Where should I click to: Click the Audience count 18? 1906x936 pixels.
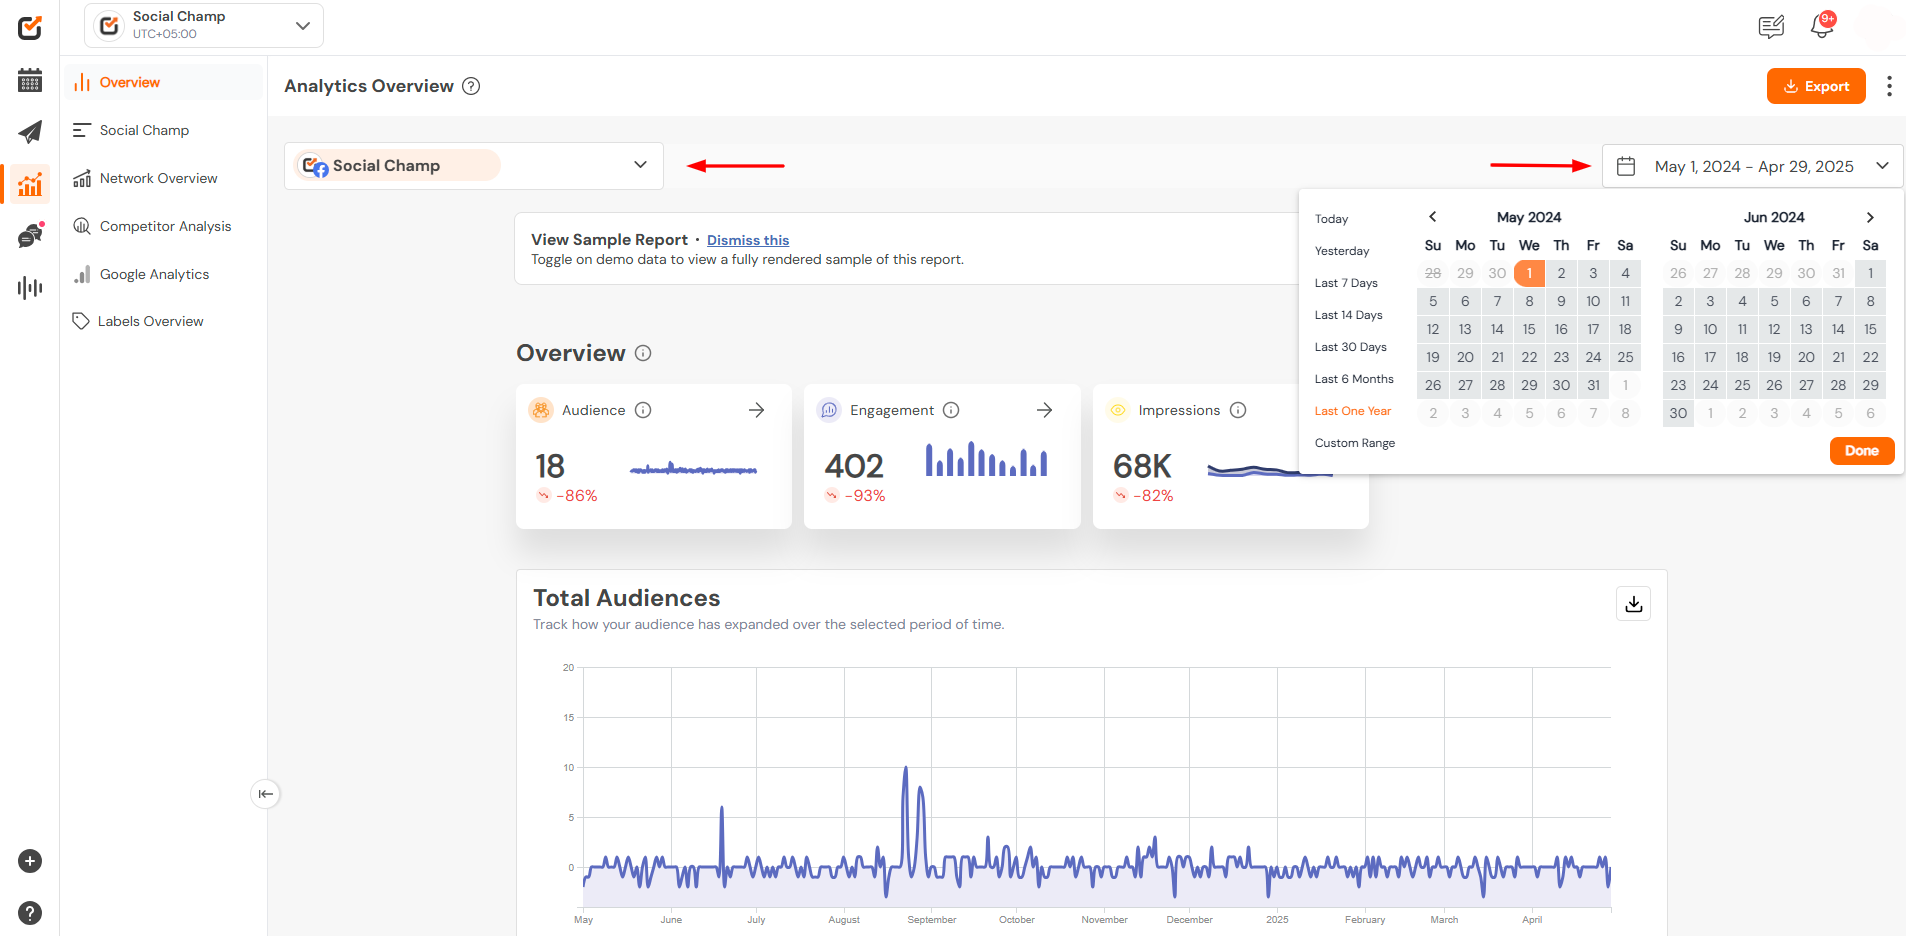[550, 466]
